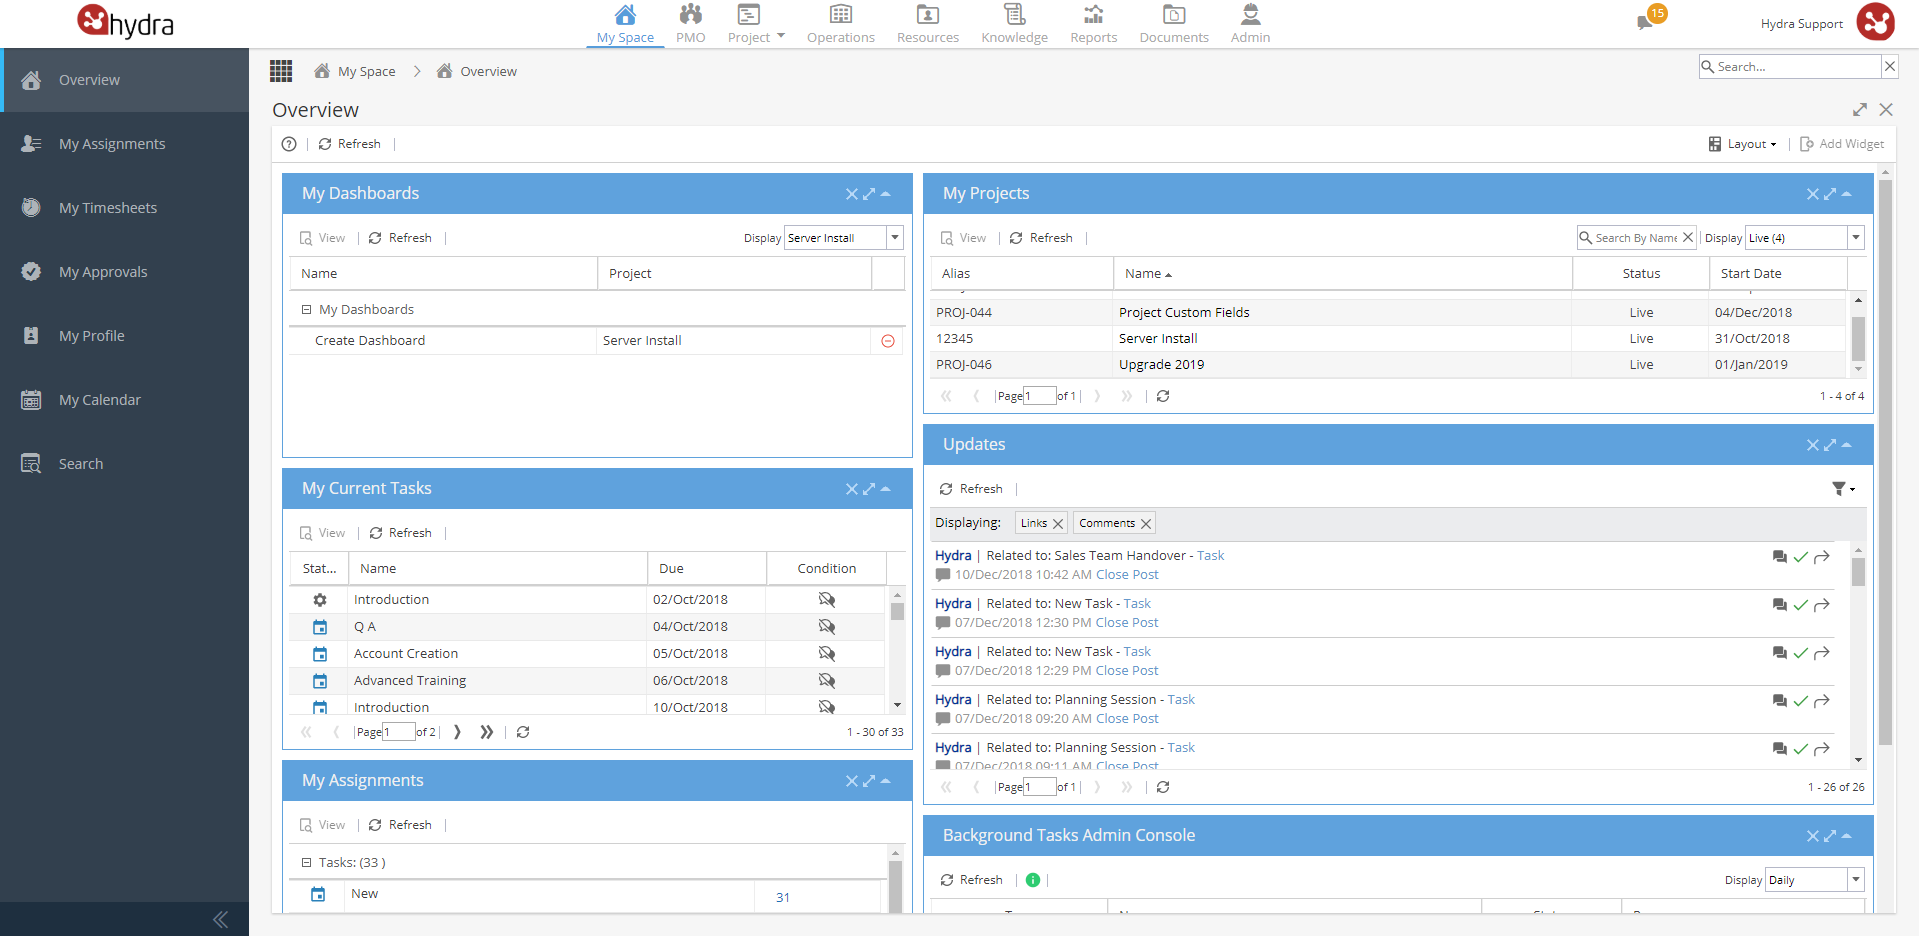Click the green info icon in Background Tasks
Screen dimensions: 1919x936
[x=1033, y=880]
